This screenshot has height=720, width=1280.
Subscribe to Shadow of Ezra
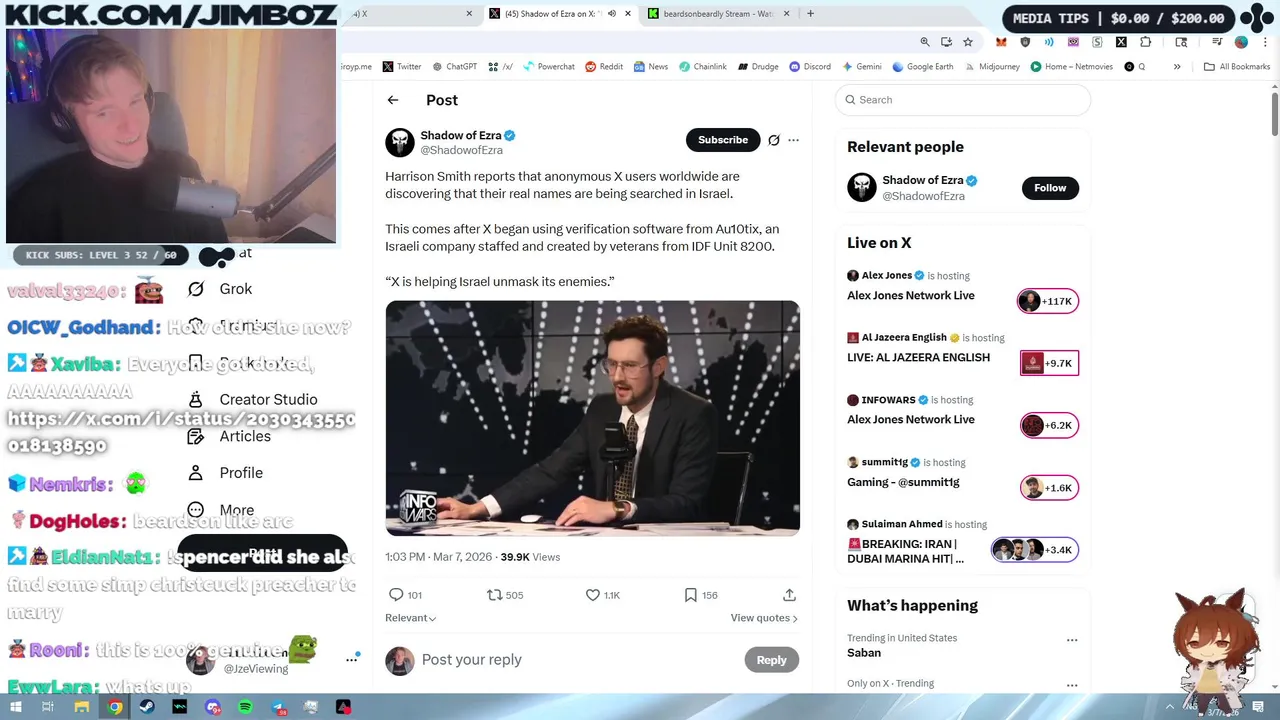pos(723,140)
